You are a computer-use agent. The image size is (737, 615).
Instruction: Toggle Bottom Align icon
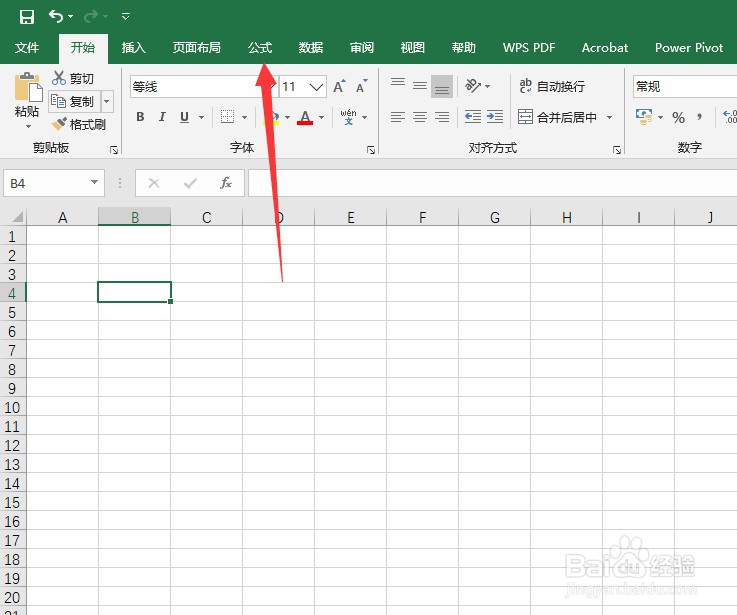pyautogui.click(x=442, y=86)
